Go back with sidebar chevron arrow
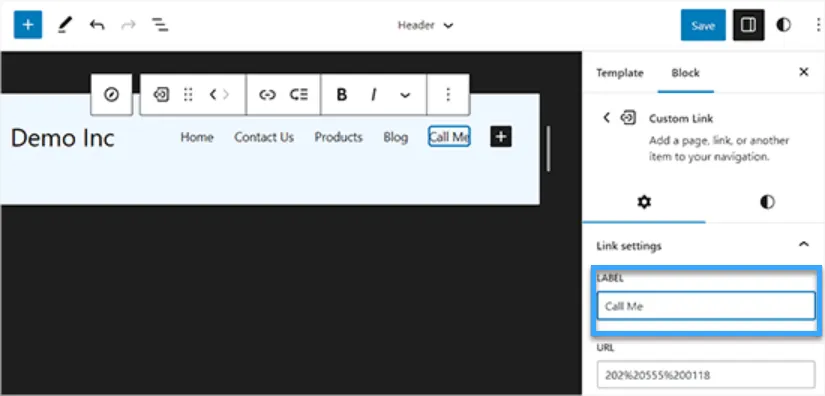Viewport: 825px width, 396px height. click(x=606, y=118)
